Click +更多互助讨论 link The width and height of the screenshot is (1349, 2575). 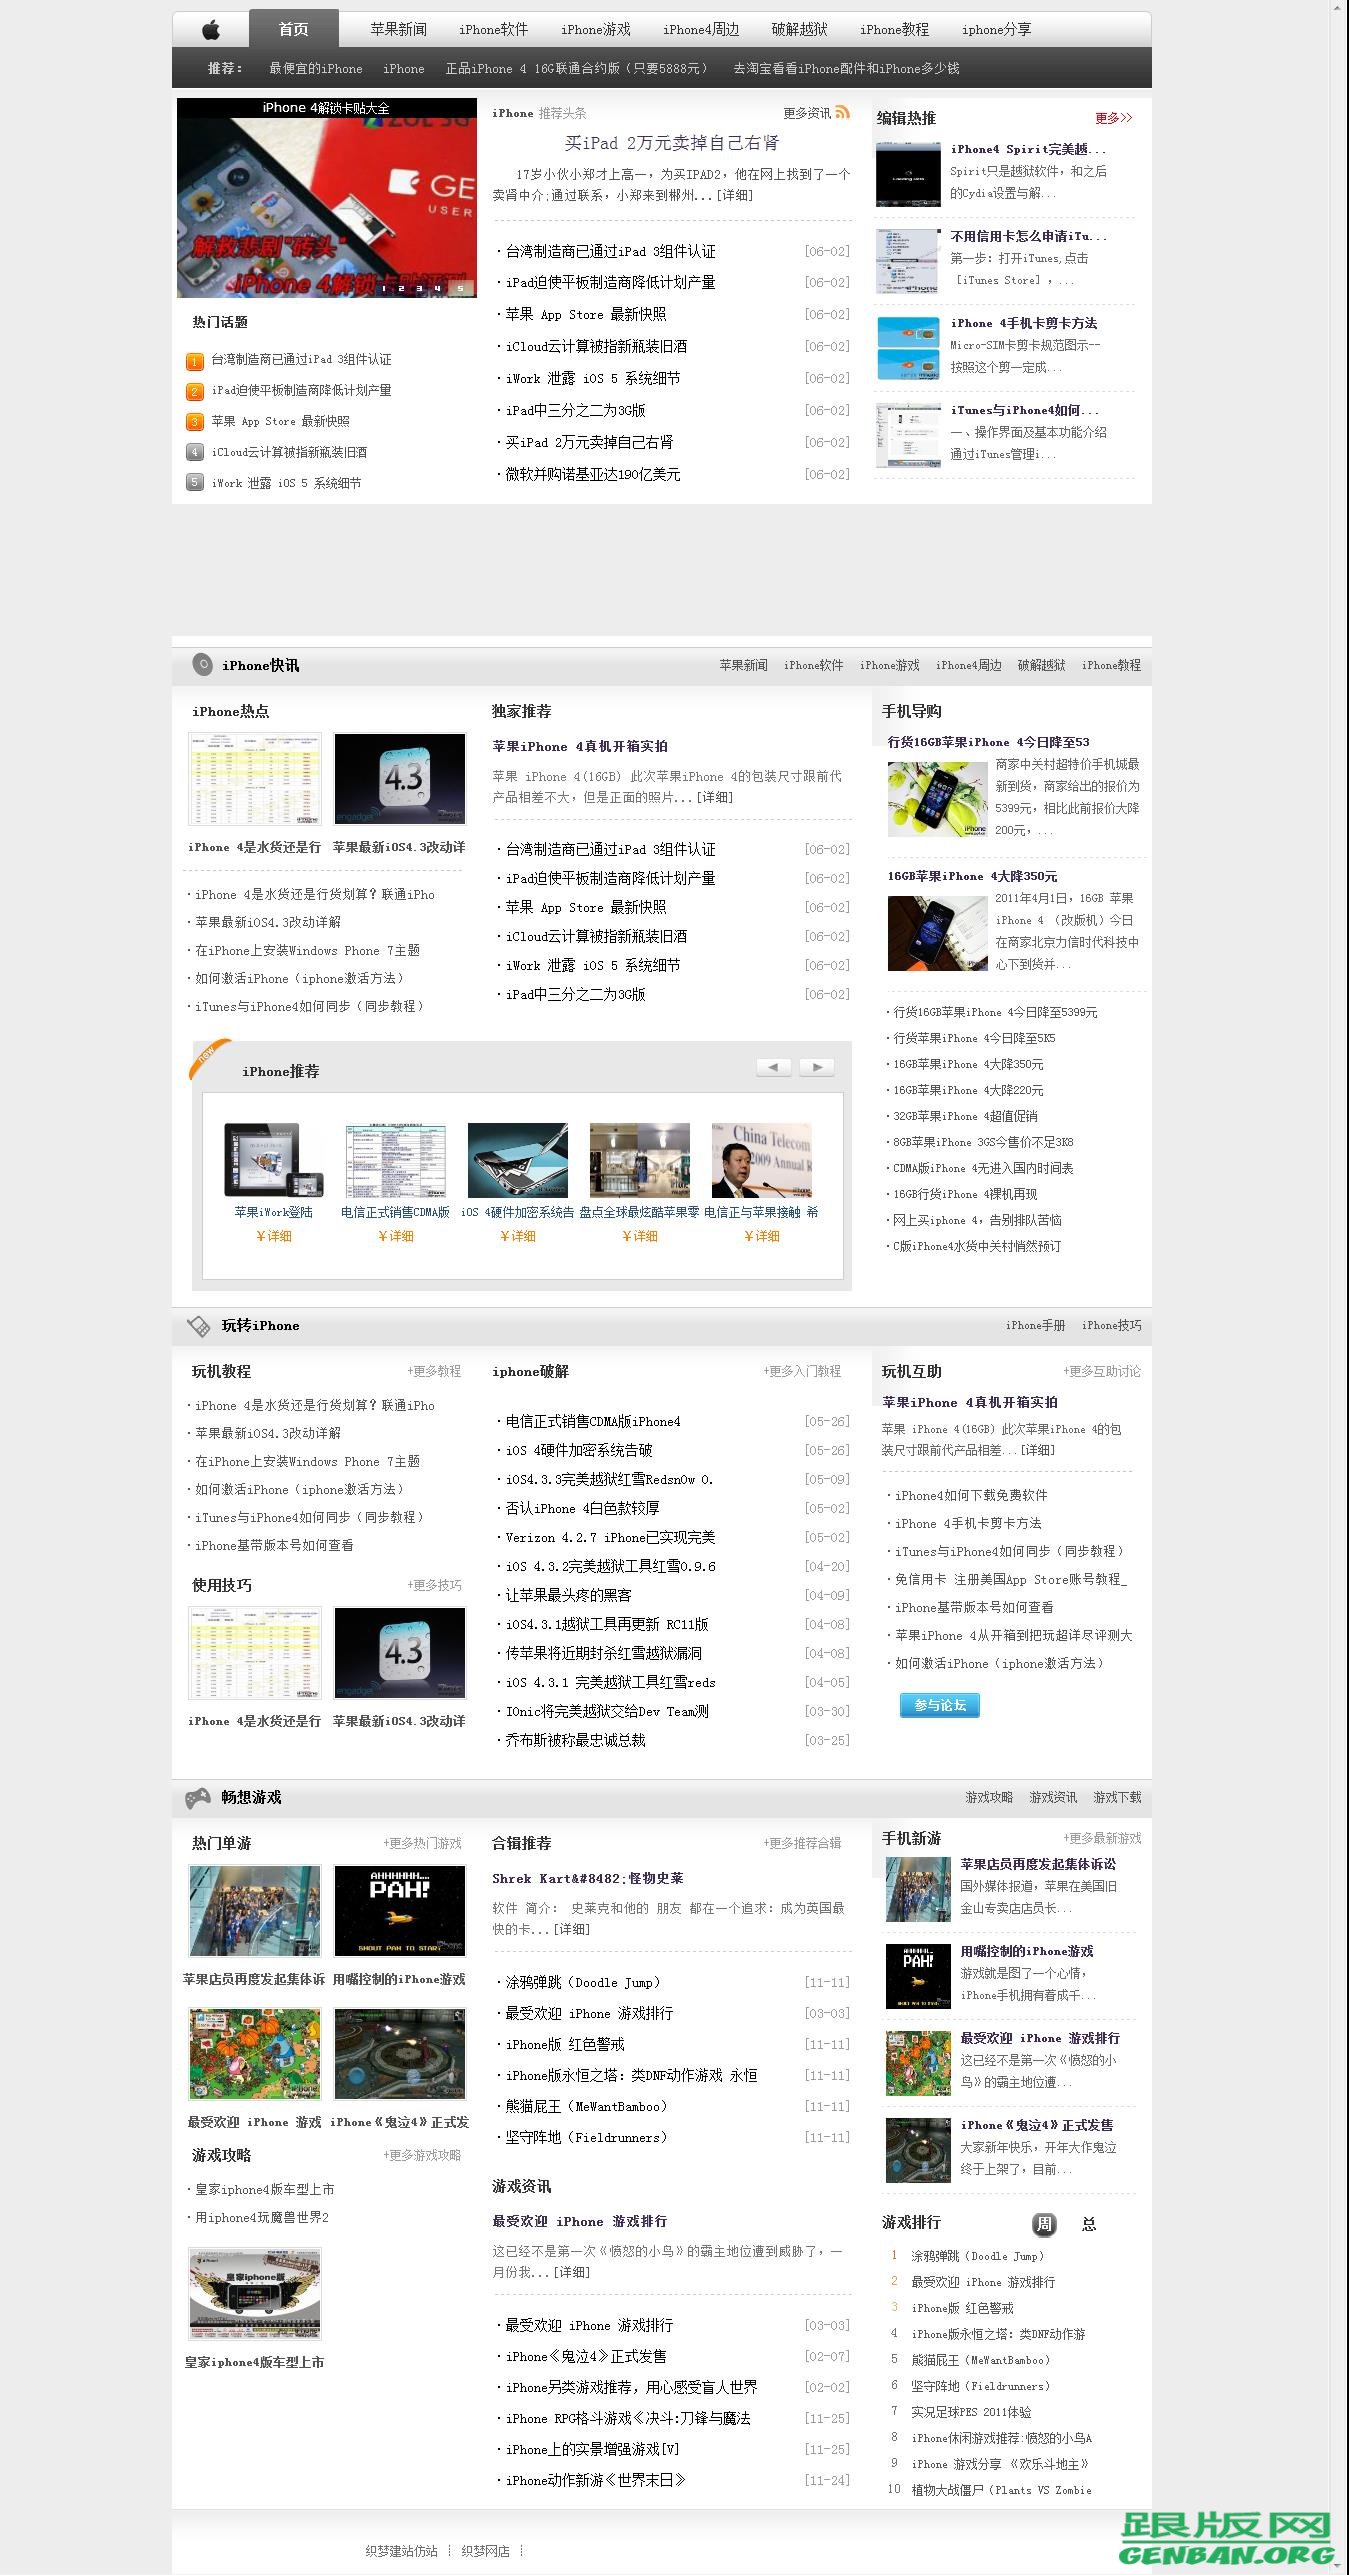(x=1102, y=1371)
